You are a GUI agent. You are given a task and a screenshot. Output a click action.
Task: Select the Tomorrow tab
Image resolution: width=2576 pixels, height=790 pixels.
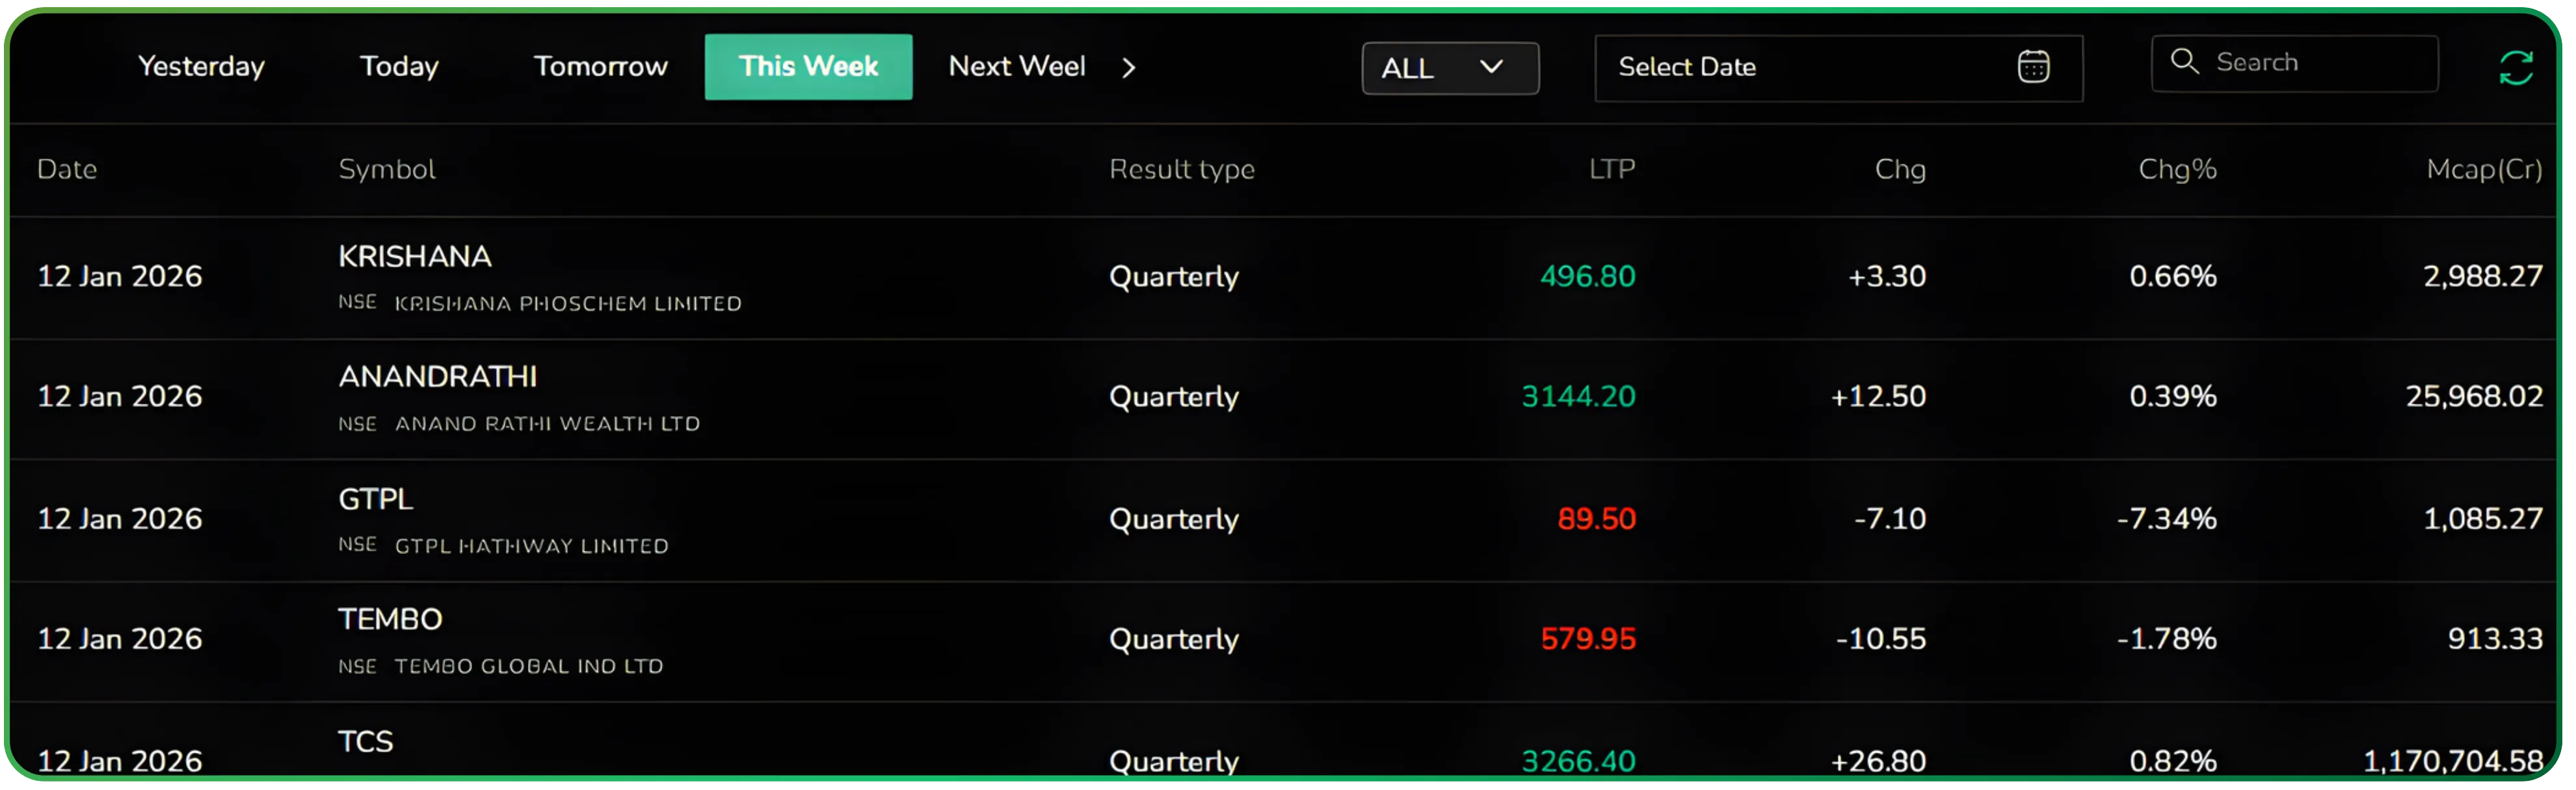[x=600, y=66]
